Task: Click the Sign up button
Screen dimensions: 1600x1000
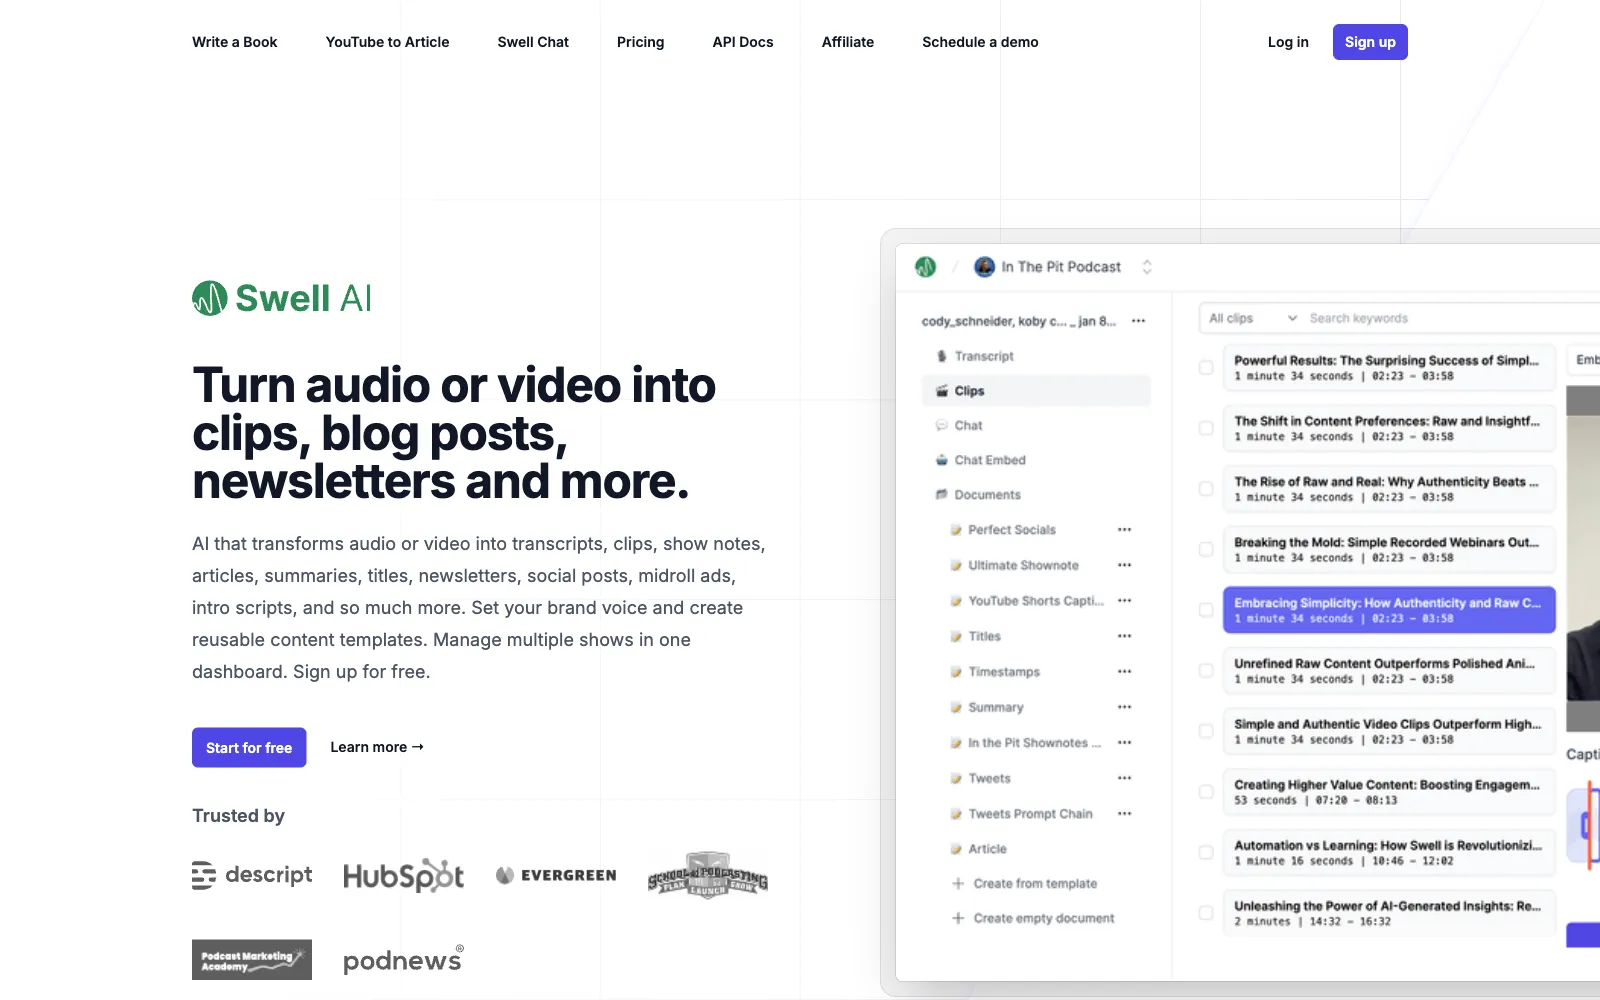Action: pos(1370,42)
